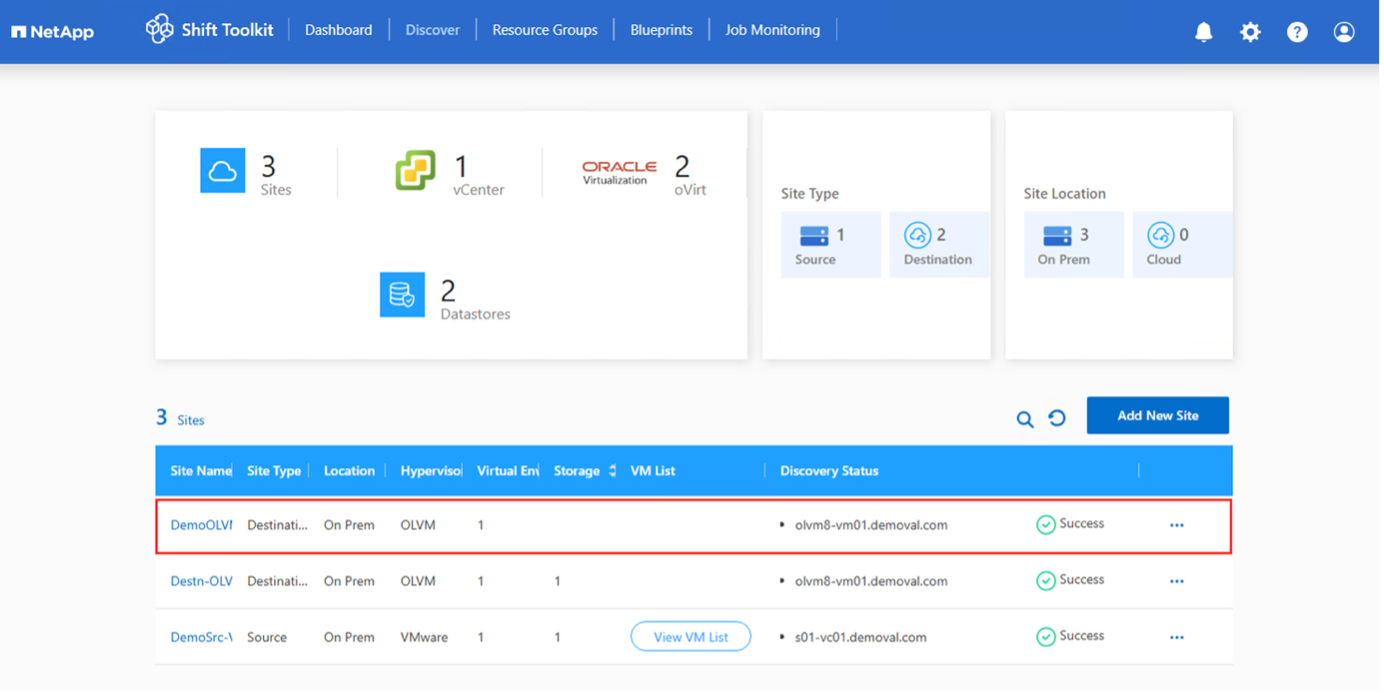Sort table by the Storage column arrows
Image resolution: width=1384 pixels, height=693 pixels.
[x=612, y=471]
